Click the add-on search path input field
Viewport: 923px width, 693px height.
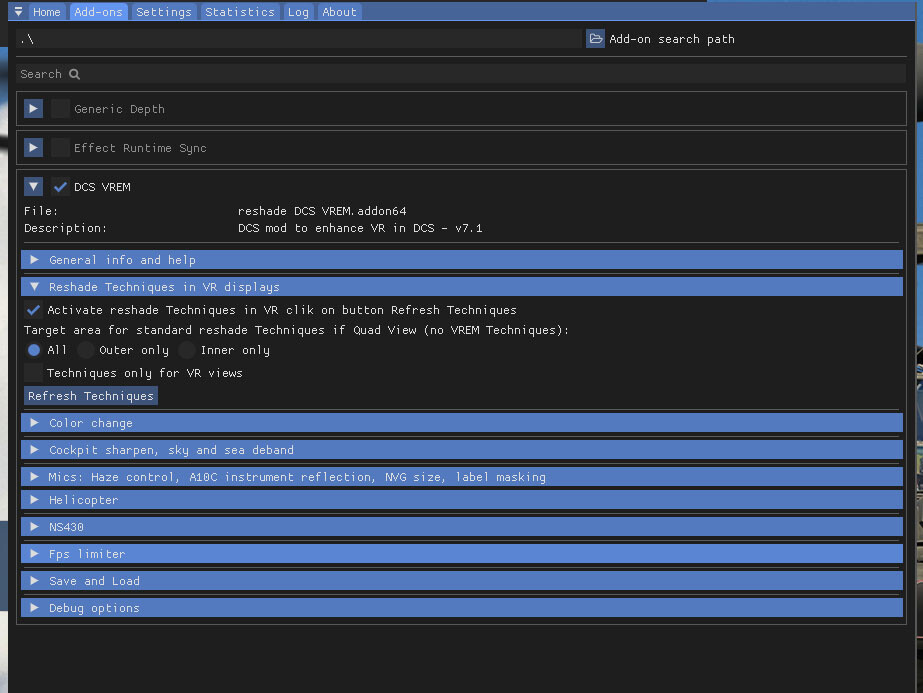tap(298, 39)
